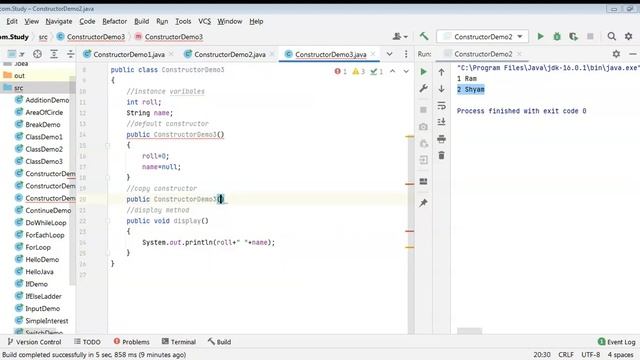Stop process icon in Run panel
Image resolution: width=640 pixels, height=360 pixels.
(423, 110)
